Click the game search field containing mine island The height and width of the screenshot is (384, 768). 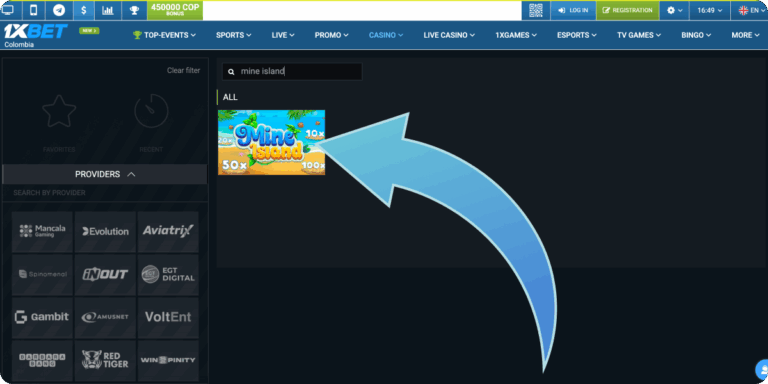(x=292, y=72)
